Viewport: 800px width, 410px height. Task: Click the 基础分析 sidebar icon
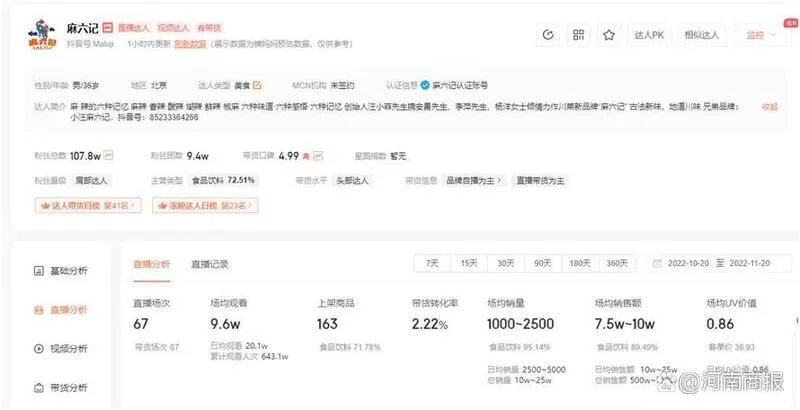tap(39, 271)
